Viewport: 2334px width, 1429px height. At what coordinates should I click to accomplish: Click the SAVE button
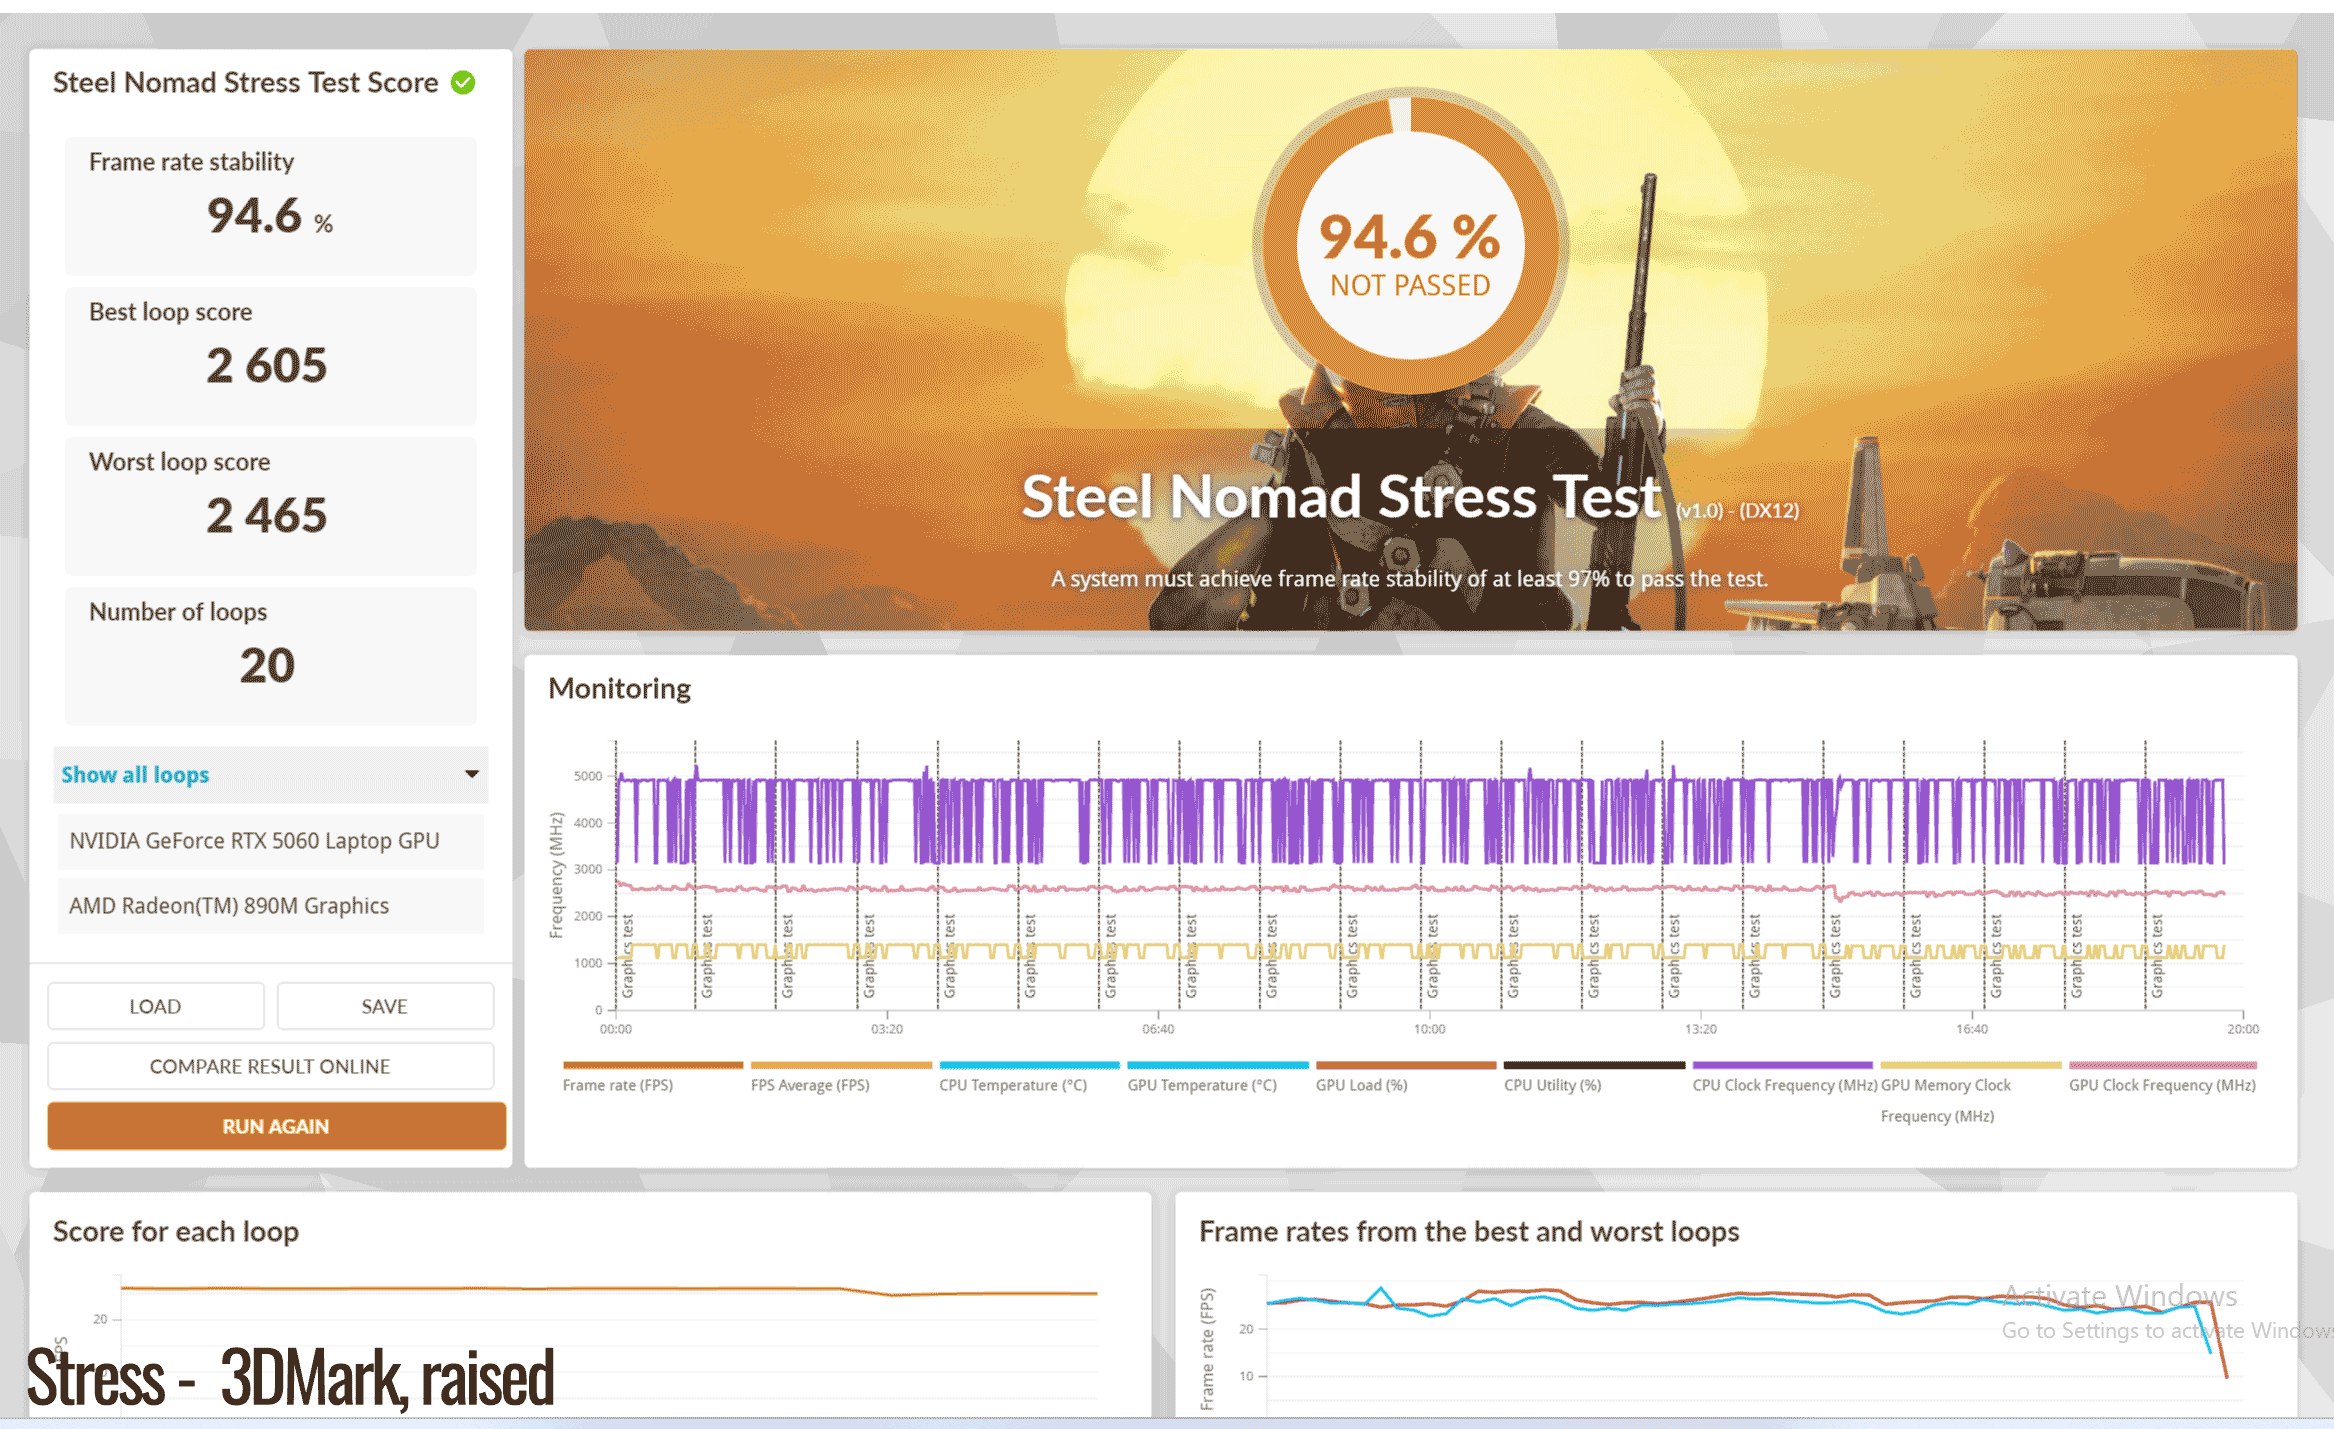click(x=384, y=1006)
